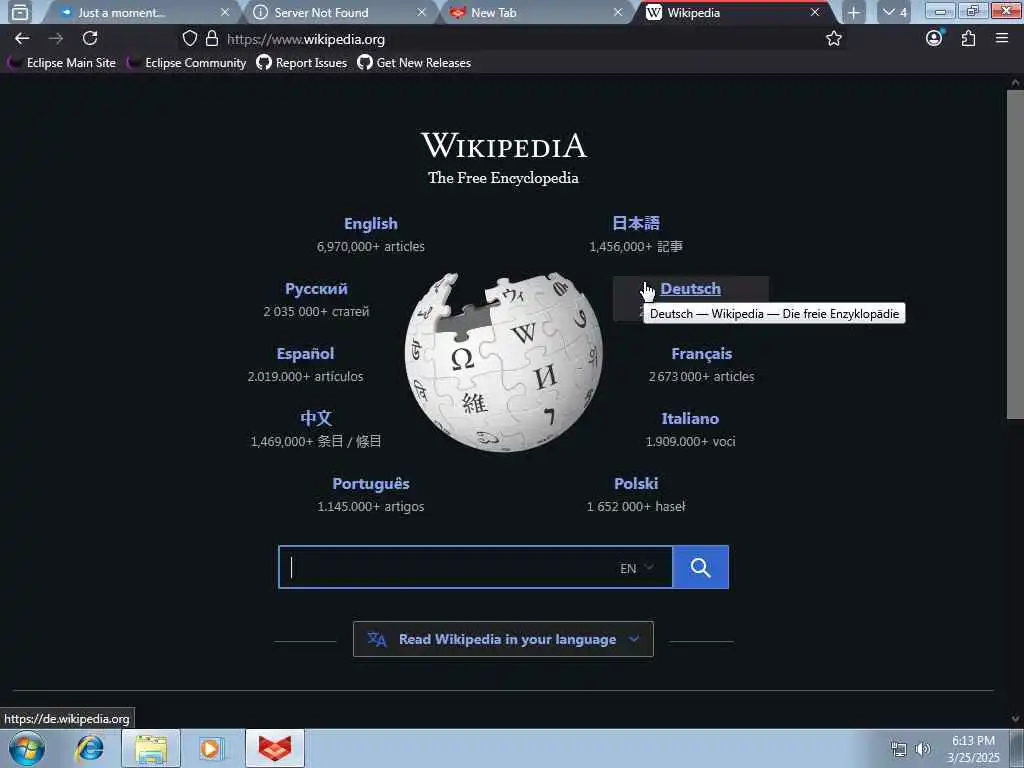Image resolution: width=1024 pixels, height=768 pixels.
Task: Open Windows Media Player on taskbar
Action: (x=212, y=748)
